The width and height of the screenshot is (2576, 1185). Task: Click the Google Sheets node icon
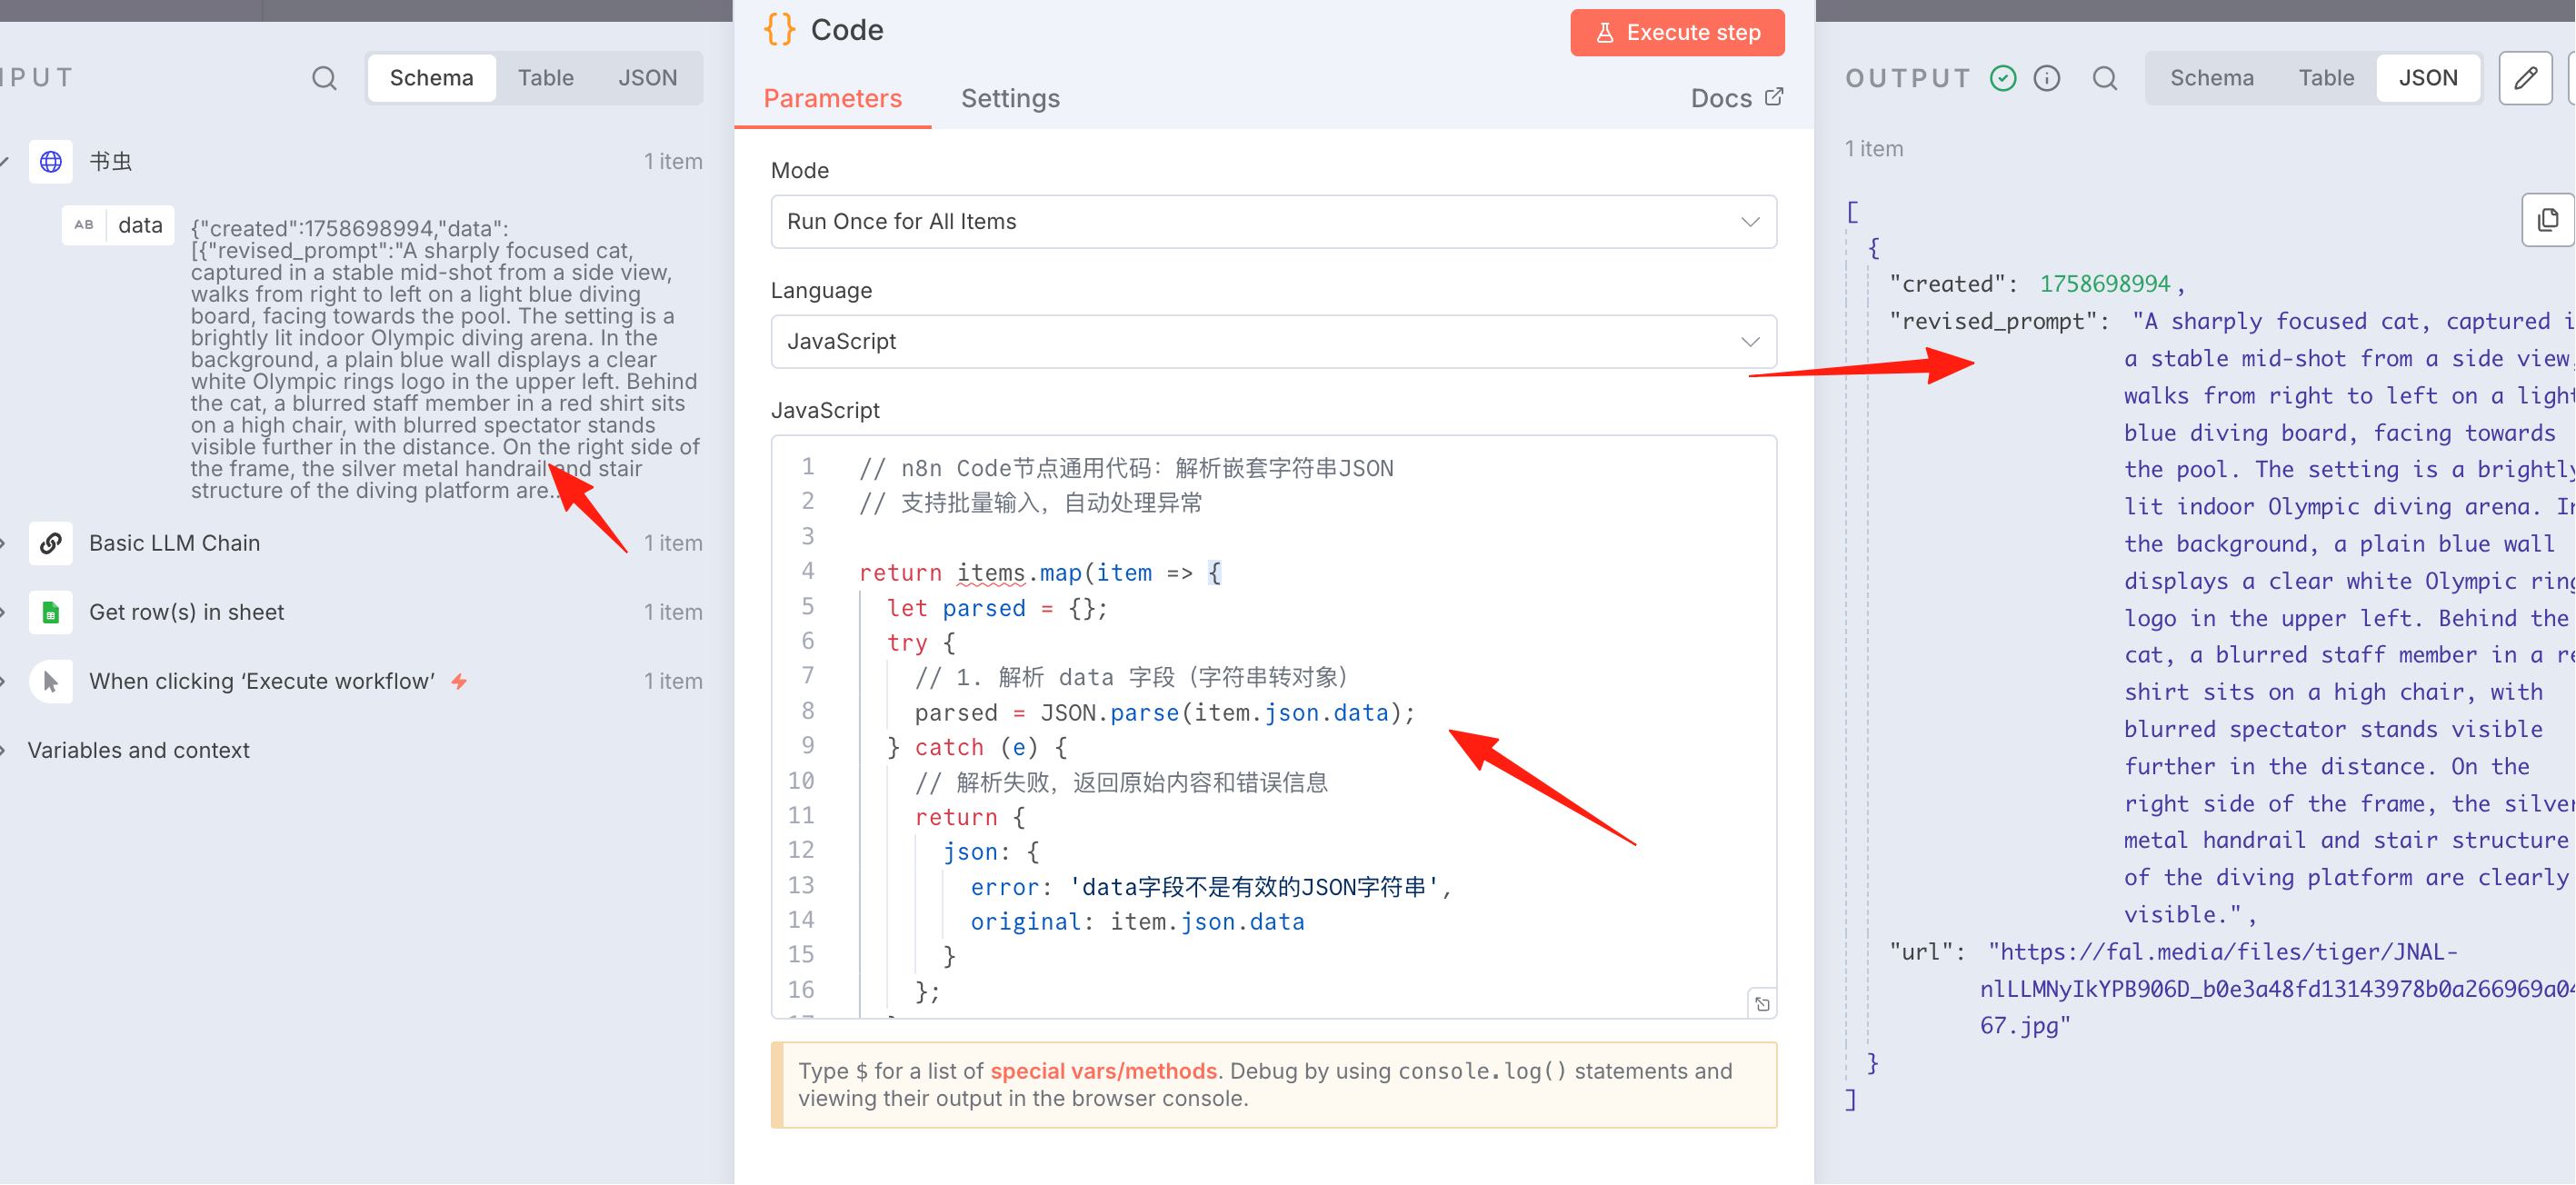click(x=51, y=612)
